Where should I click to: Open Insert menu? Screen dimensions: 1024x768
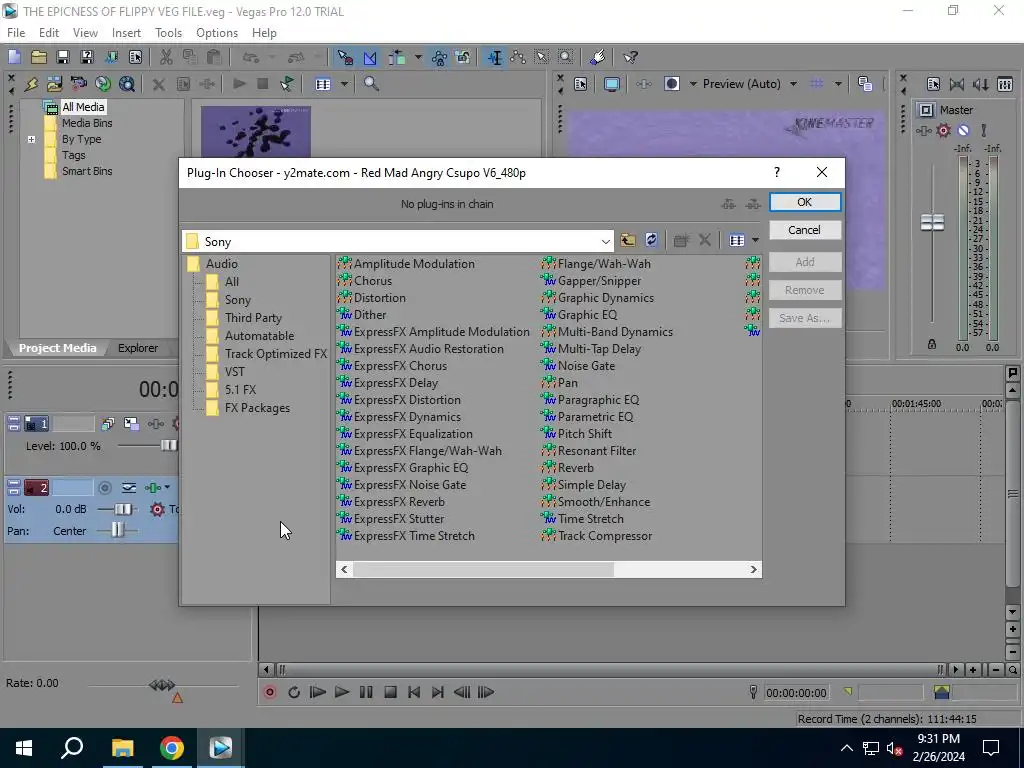(126, 33)
